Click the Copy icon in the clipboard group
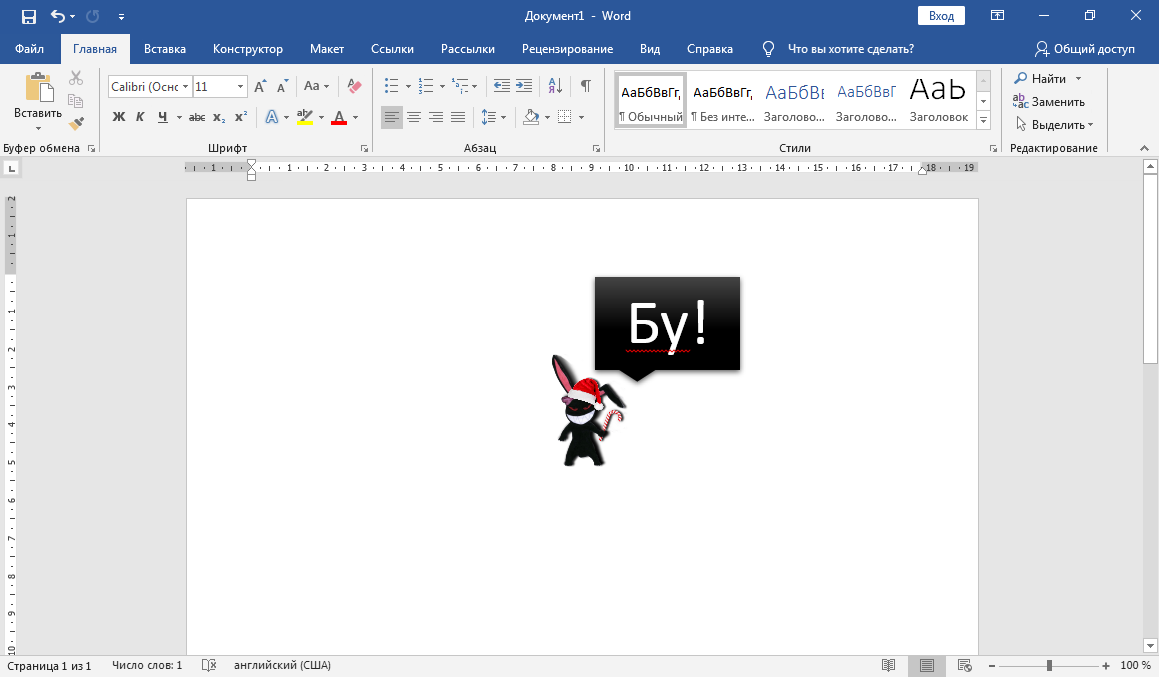Screen dimensions: 1159x677 75,101
